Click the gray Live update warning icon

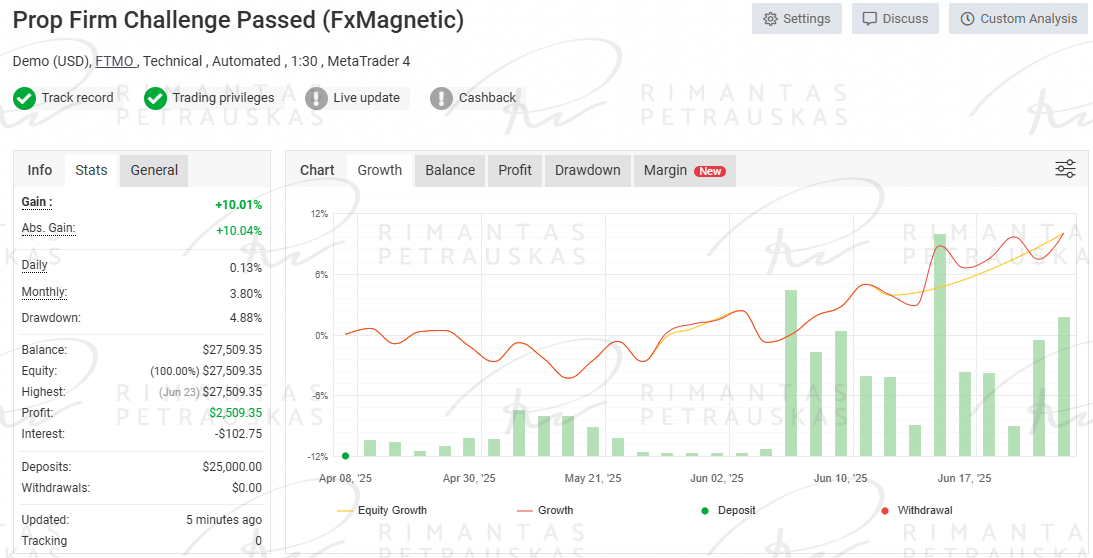316,98
